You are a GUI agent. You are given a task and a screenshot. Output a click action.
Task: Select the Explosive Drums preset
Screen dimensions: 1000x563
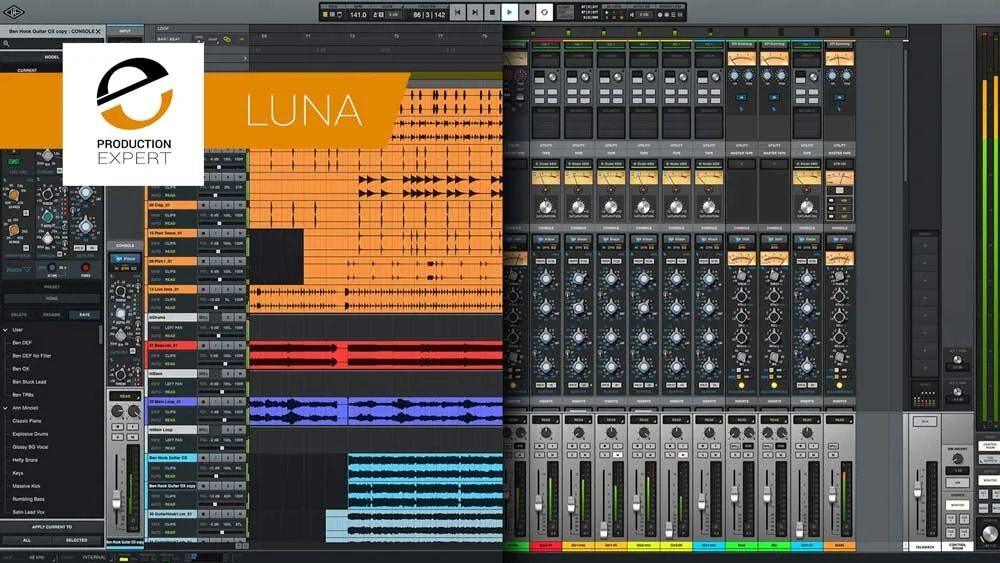pos(30,434)
